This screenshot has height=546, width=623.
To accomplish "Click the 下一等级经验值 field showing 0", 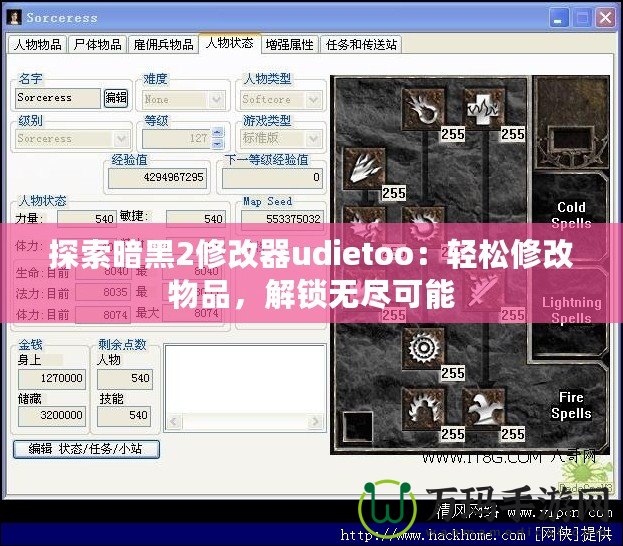I will [272, 178].
